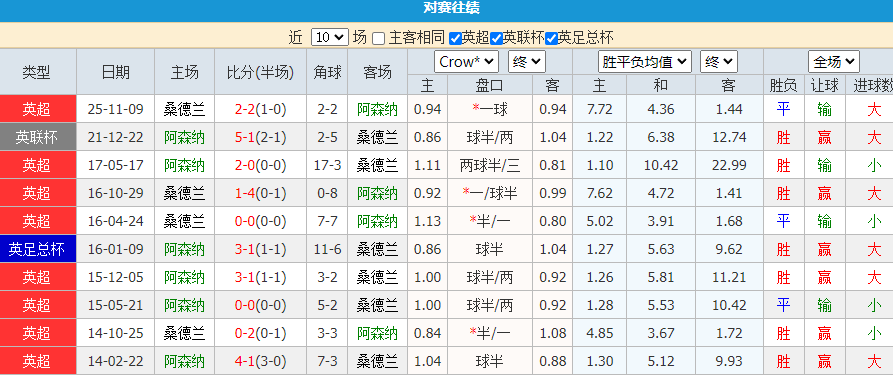This screenshot has height=378, width=893.
Task: Click the 4-1(3-0) score on 14-02-22
Action: 260,361
